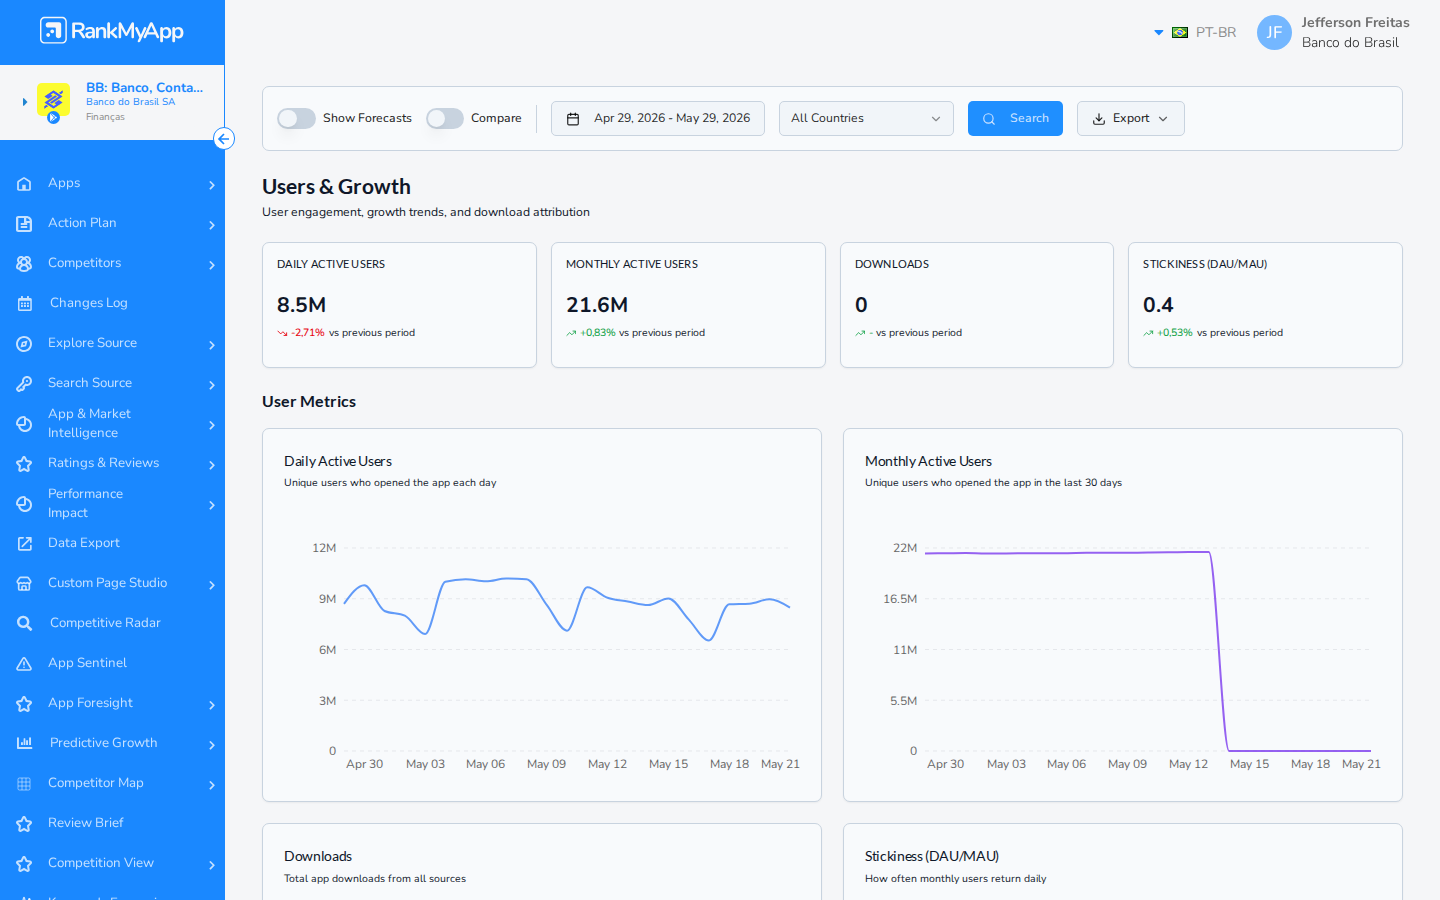This screenshot has height=900, width=1440.
Task: Expand the Explore Source chevron
Action: point(212,345)
